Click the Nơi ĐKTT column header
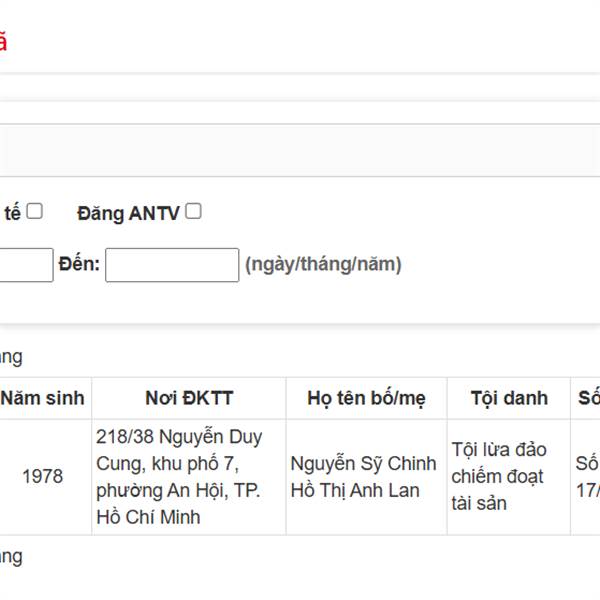600x600 pixels. [189, 398]
